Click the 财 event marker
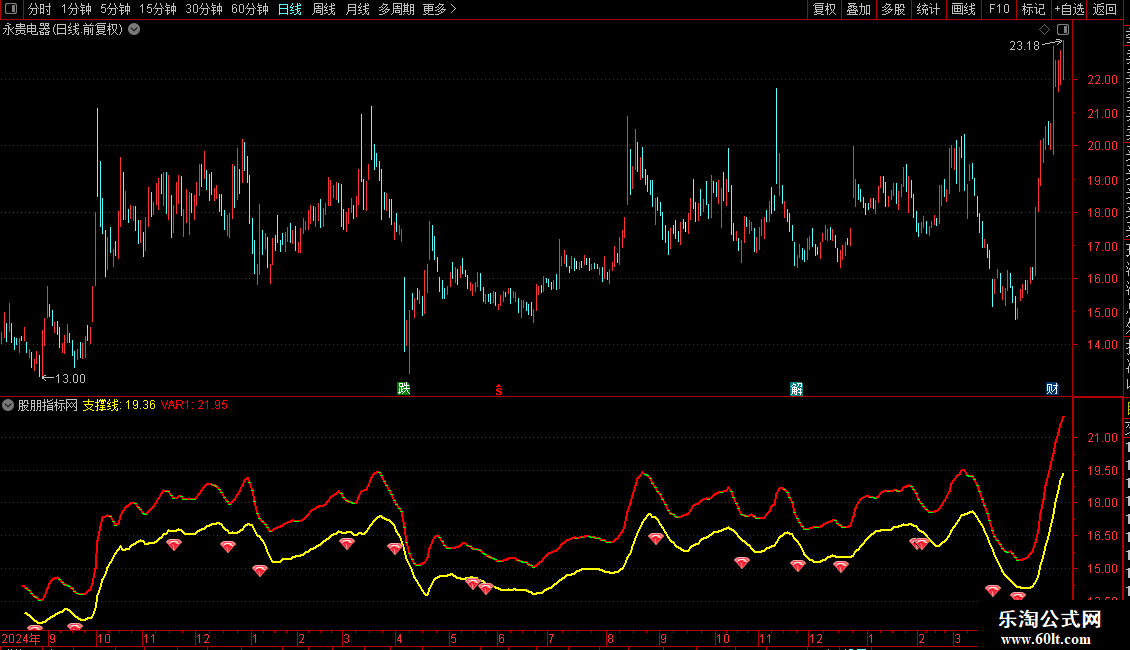Image resolution: width=1130 pixels, height=650 pixels. (x=1052, y=389)
